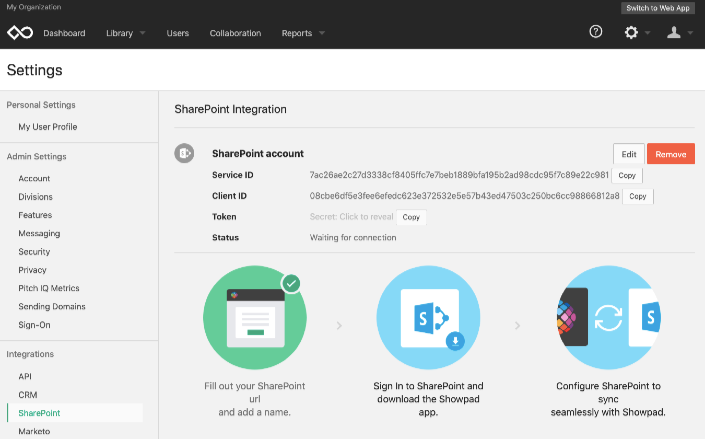Screen dimensions: 705x439
Task: Click the red Remove button
Action: pos(671,154)
